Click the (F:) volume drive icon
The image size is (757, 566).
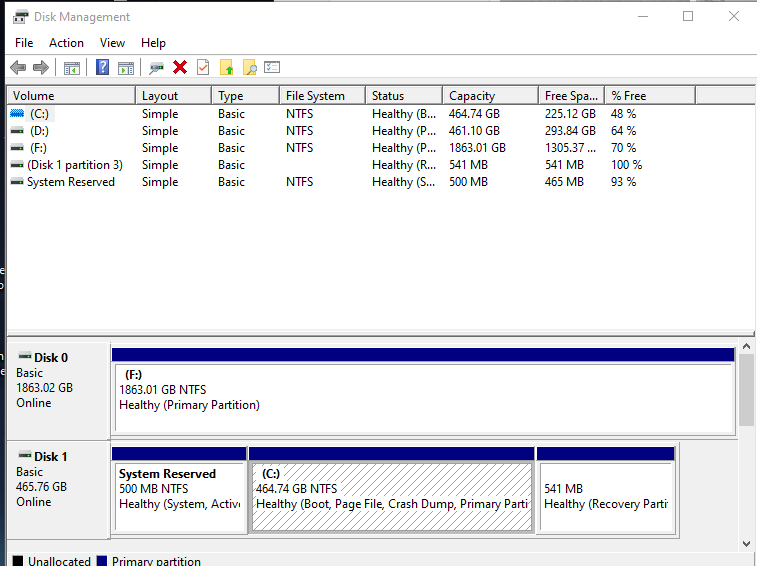click(17, 147)
